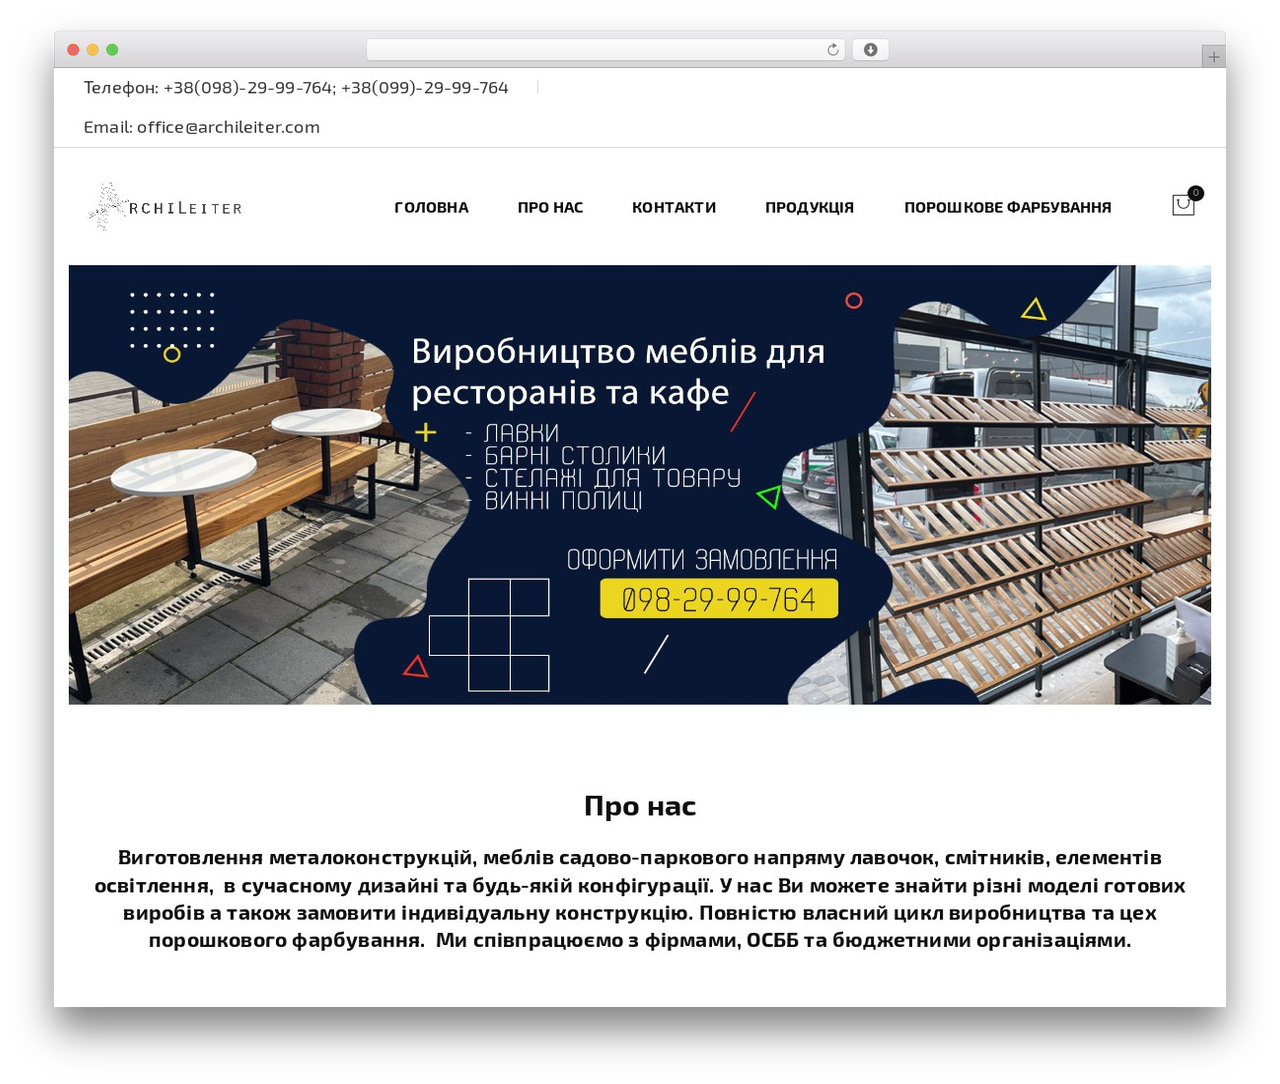Click the +38(099)-29-99-764 phone number

coord(425,88)
